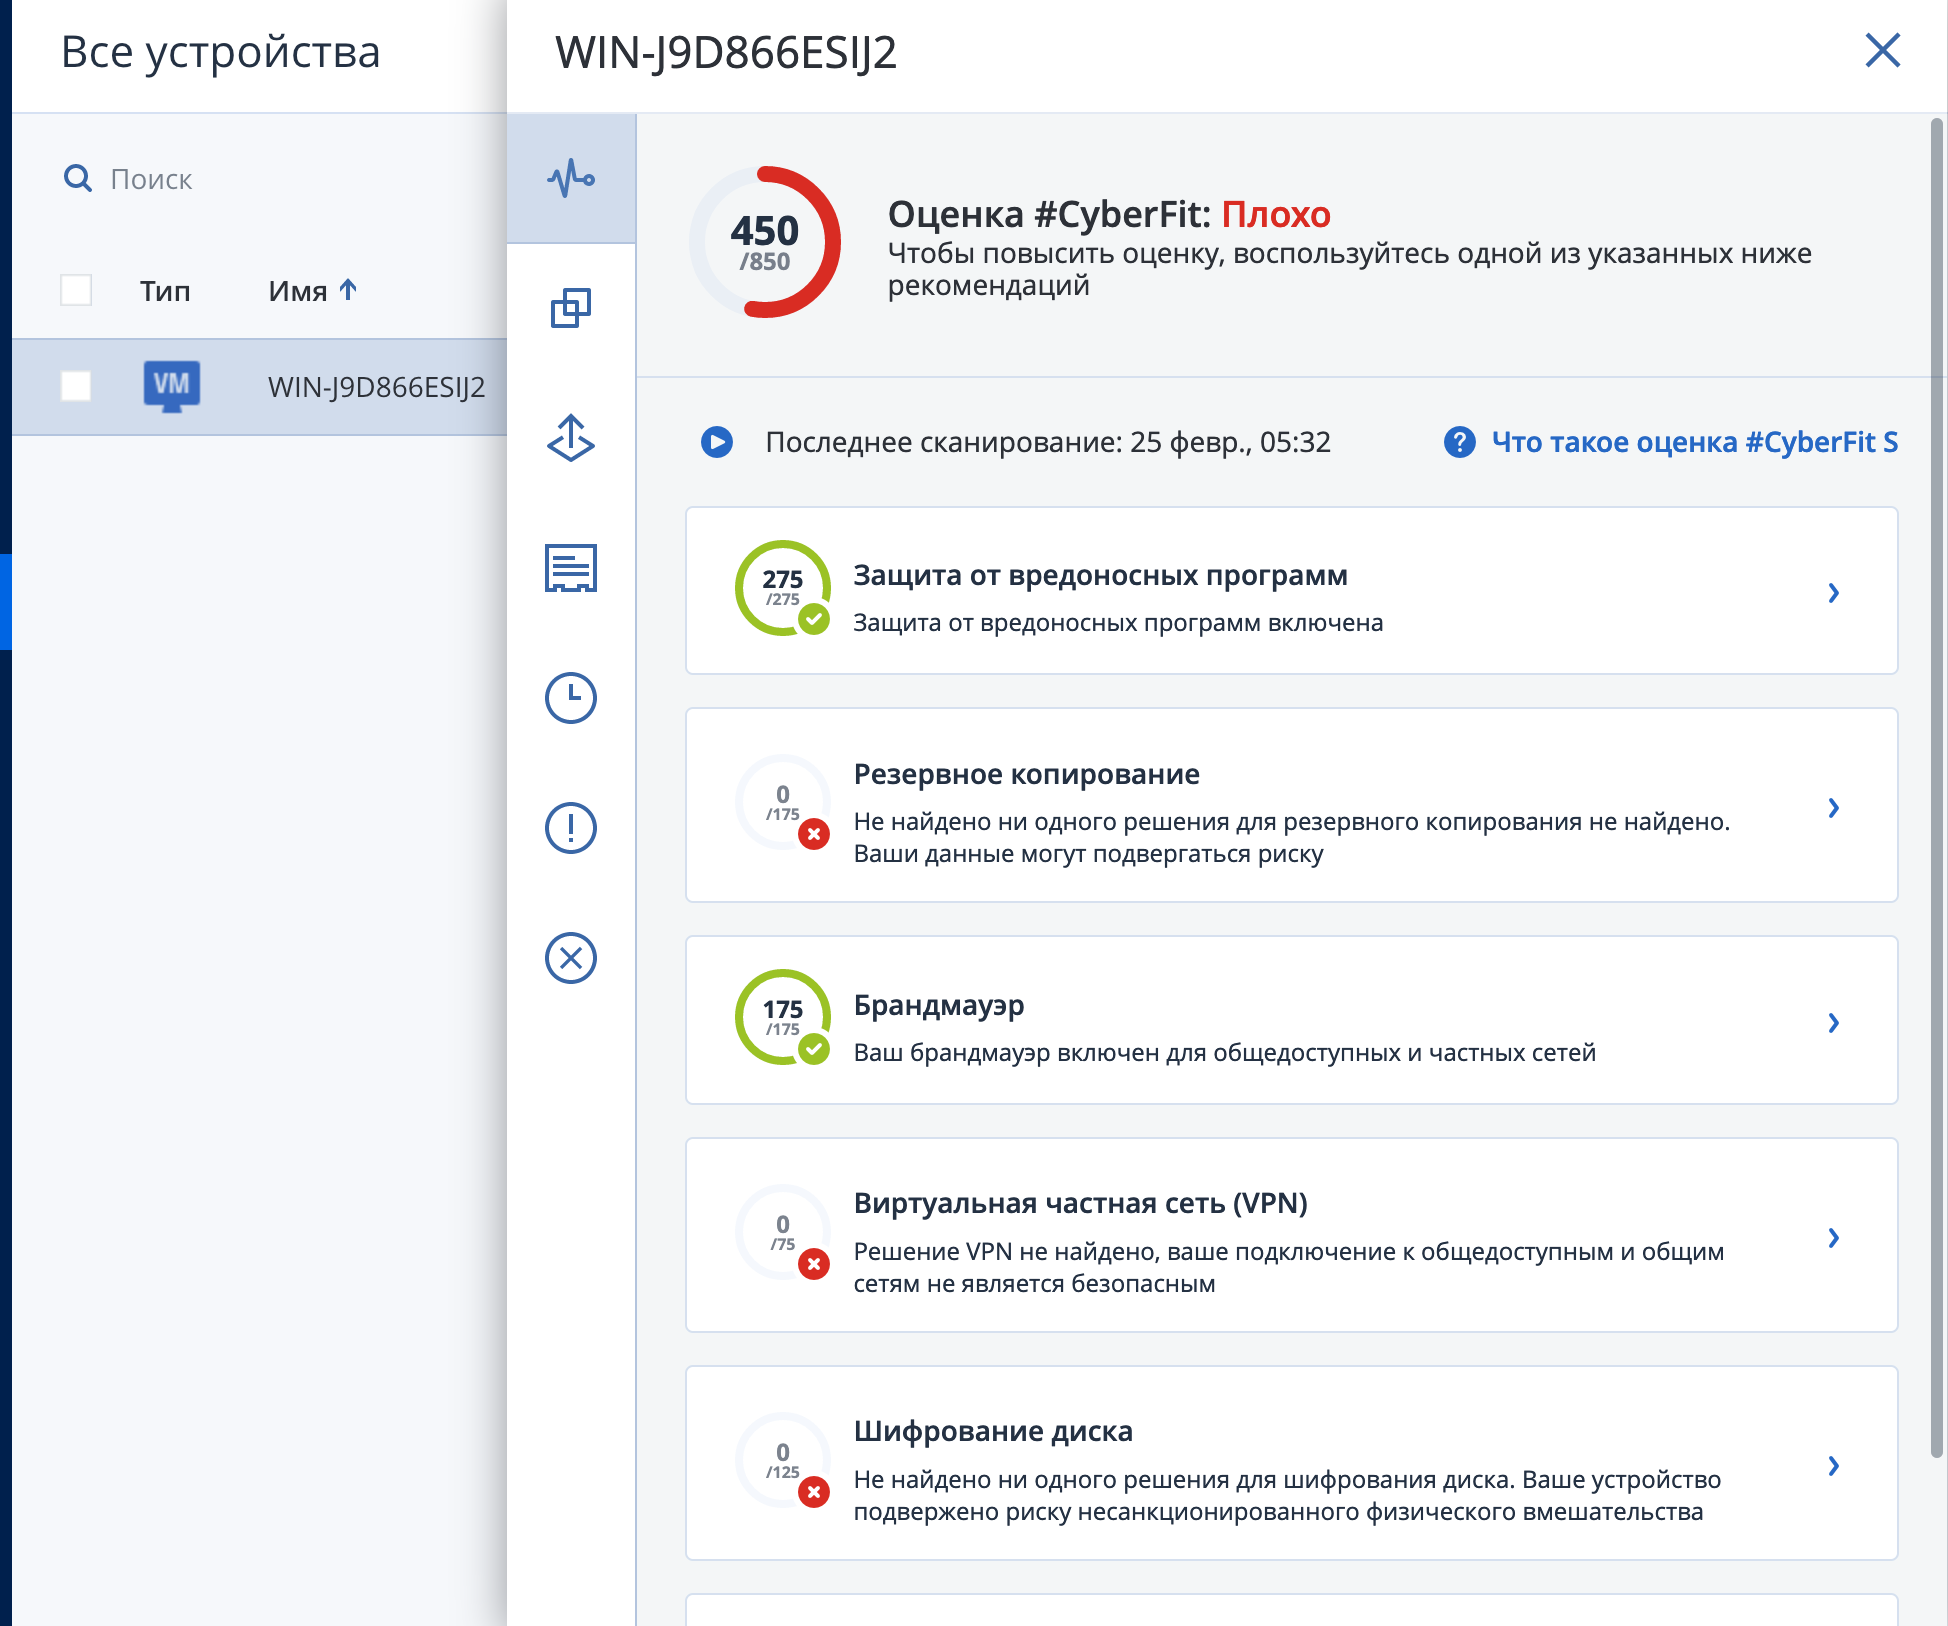The image size is (1948, 1626).
Task: Click the 175/175 firewall score gauge
Action: click(x=783, y=1018)
